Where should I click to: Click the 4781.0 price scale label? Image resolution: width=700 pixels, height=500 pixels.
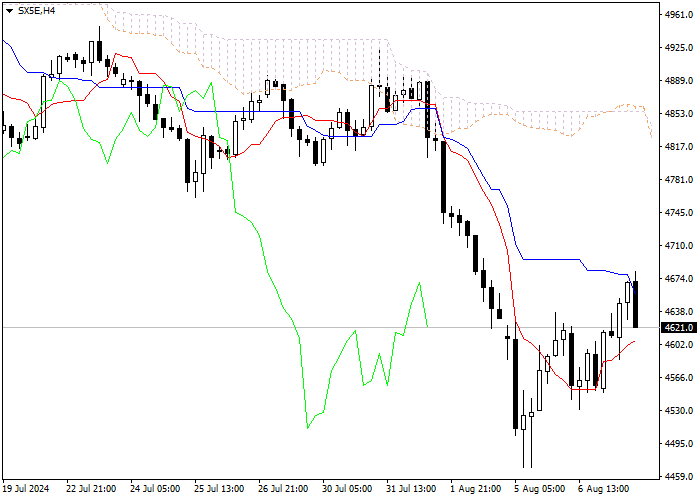coord(679,179)
